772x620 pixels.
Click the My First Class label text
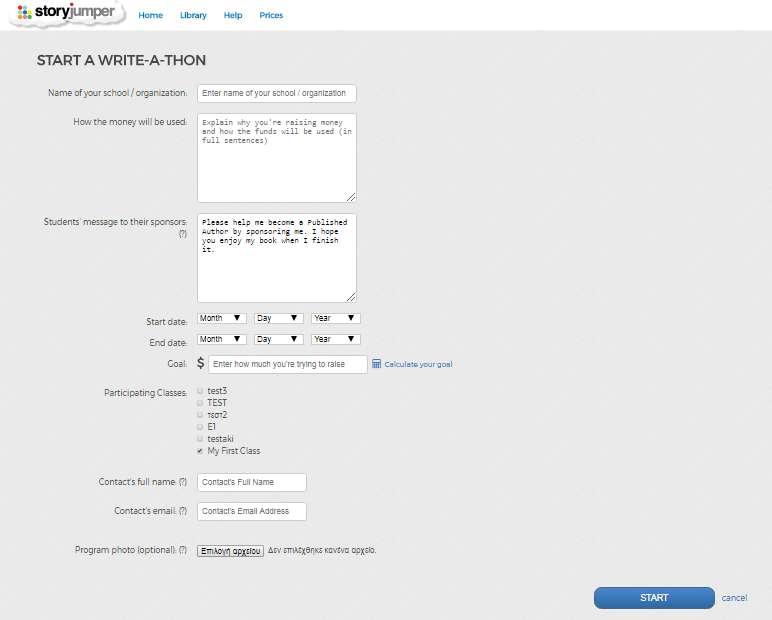(x=234, y=451)
